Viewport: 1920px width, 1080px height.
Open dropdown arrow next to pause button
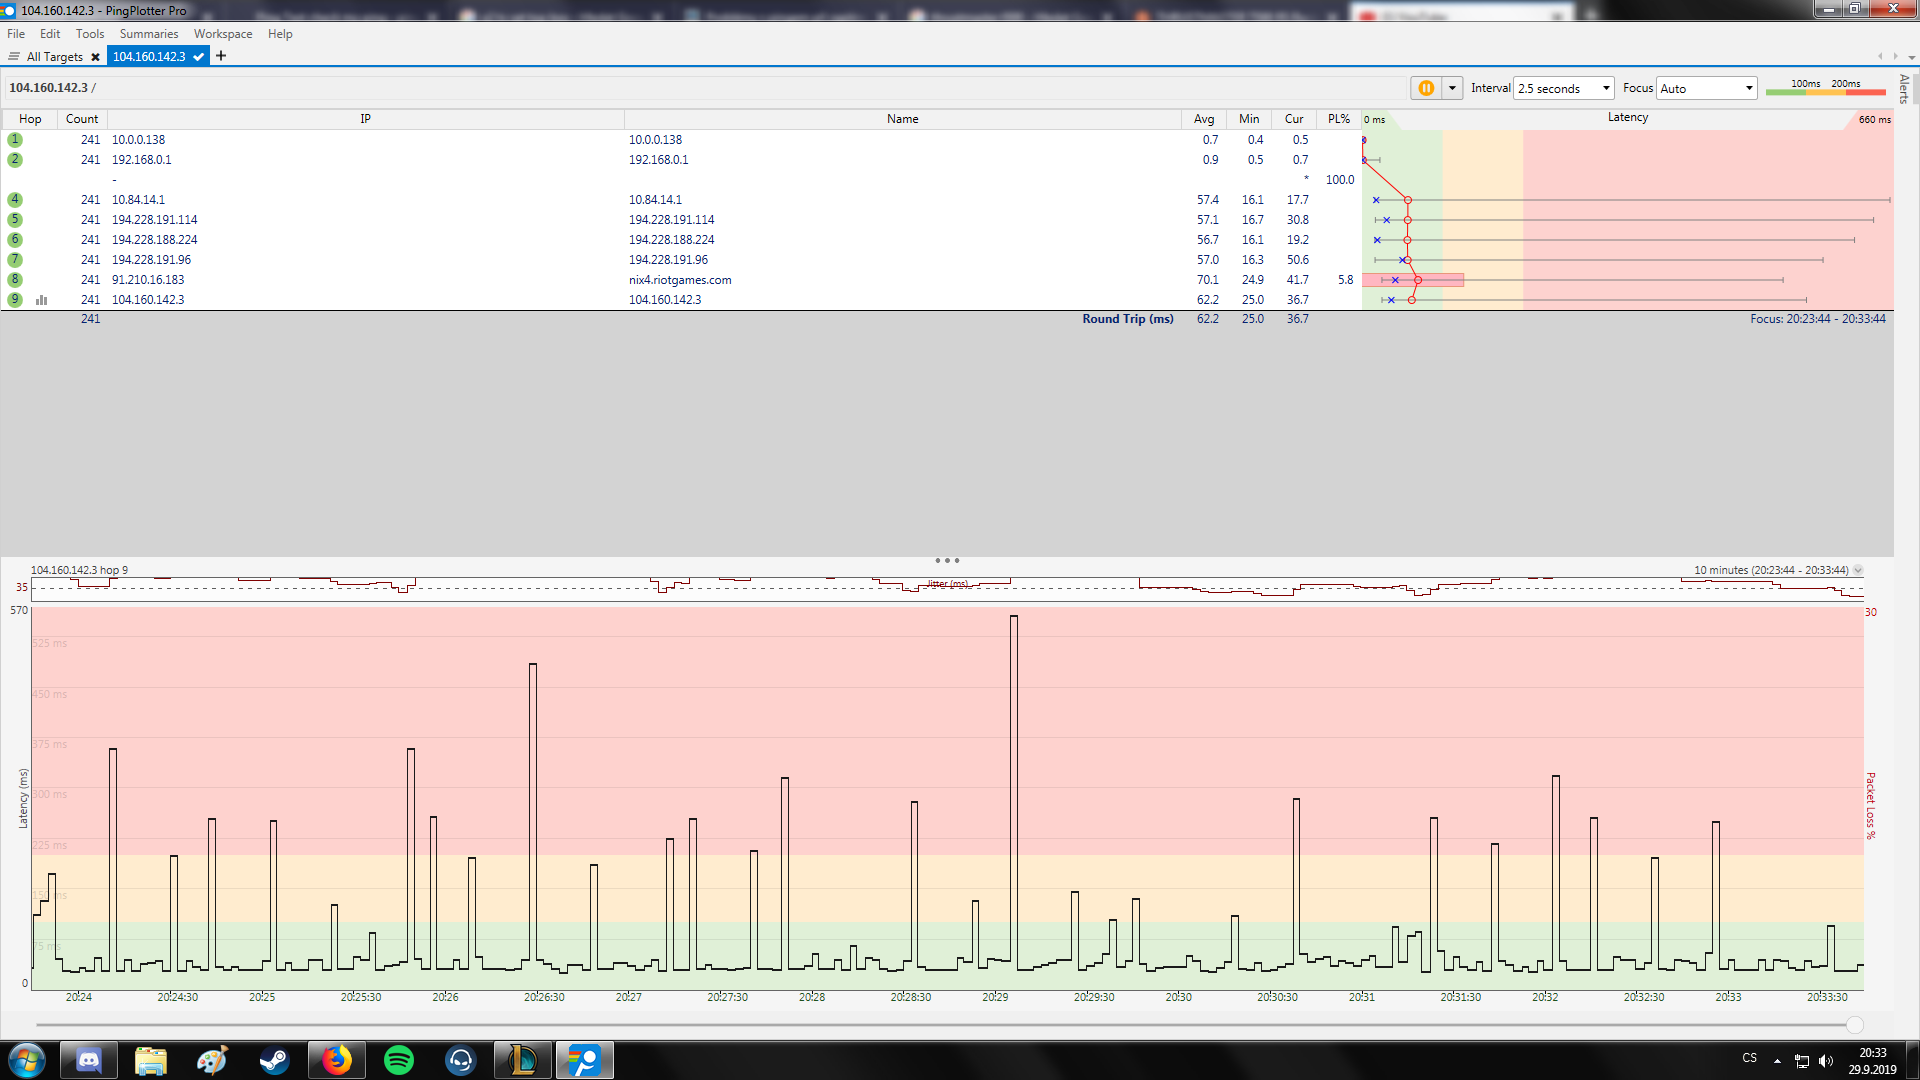click(1452, 88)
